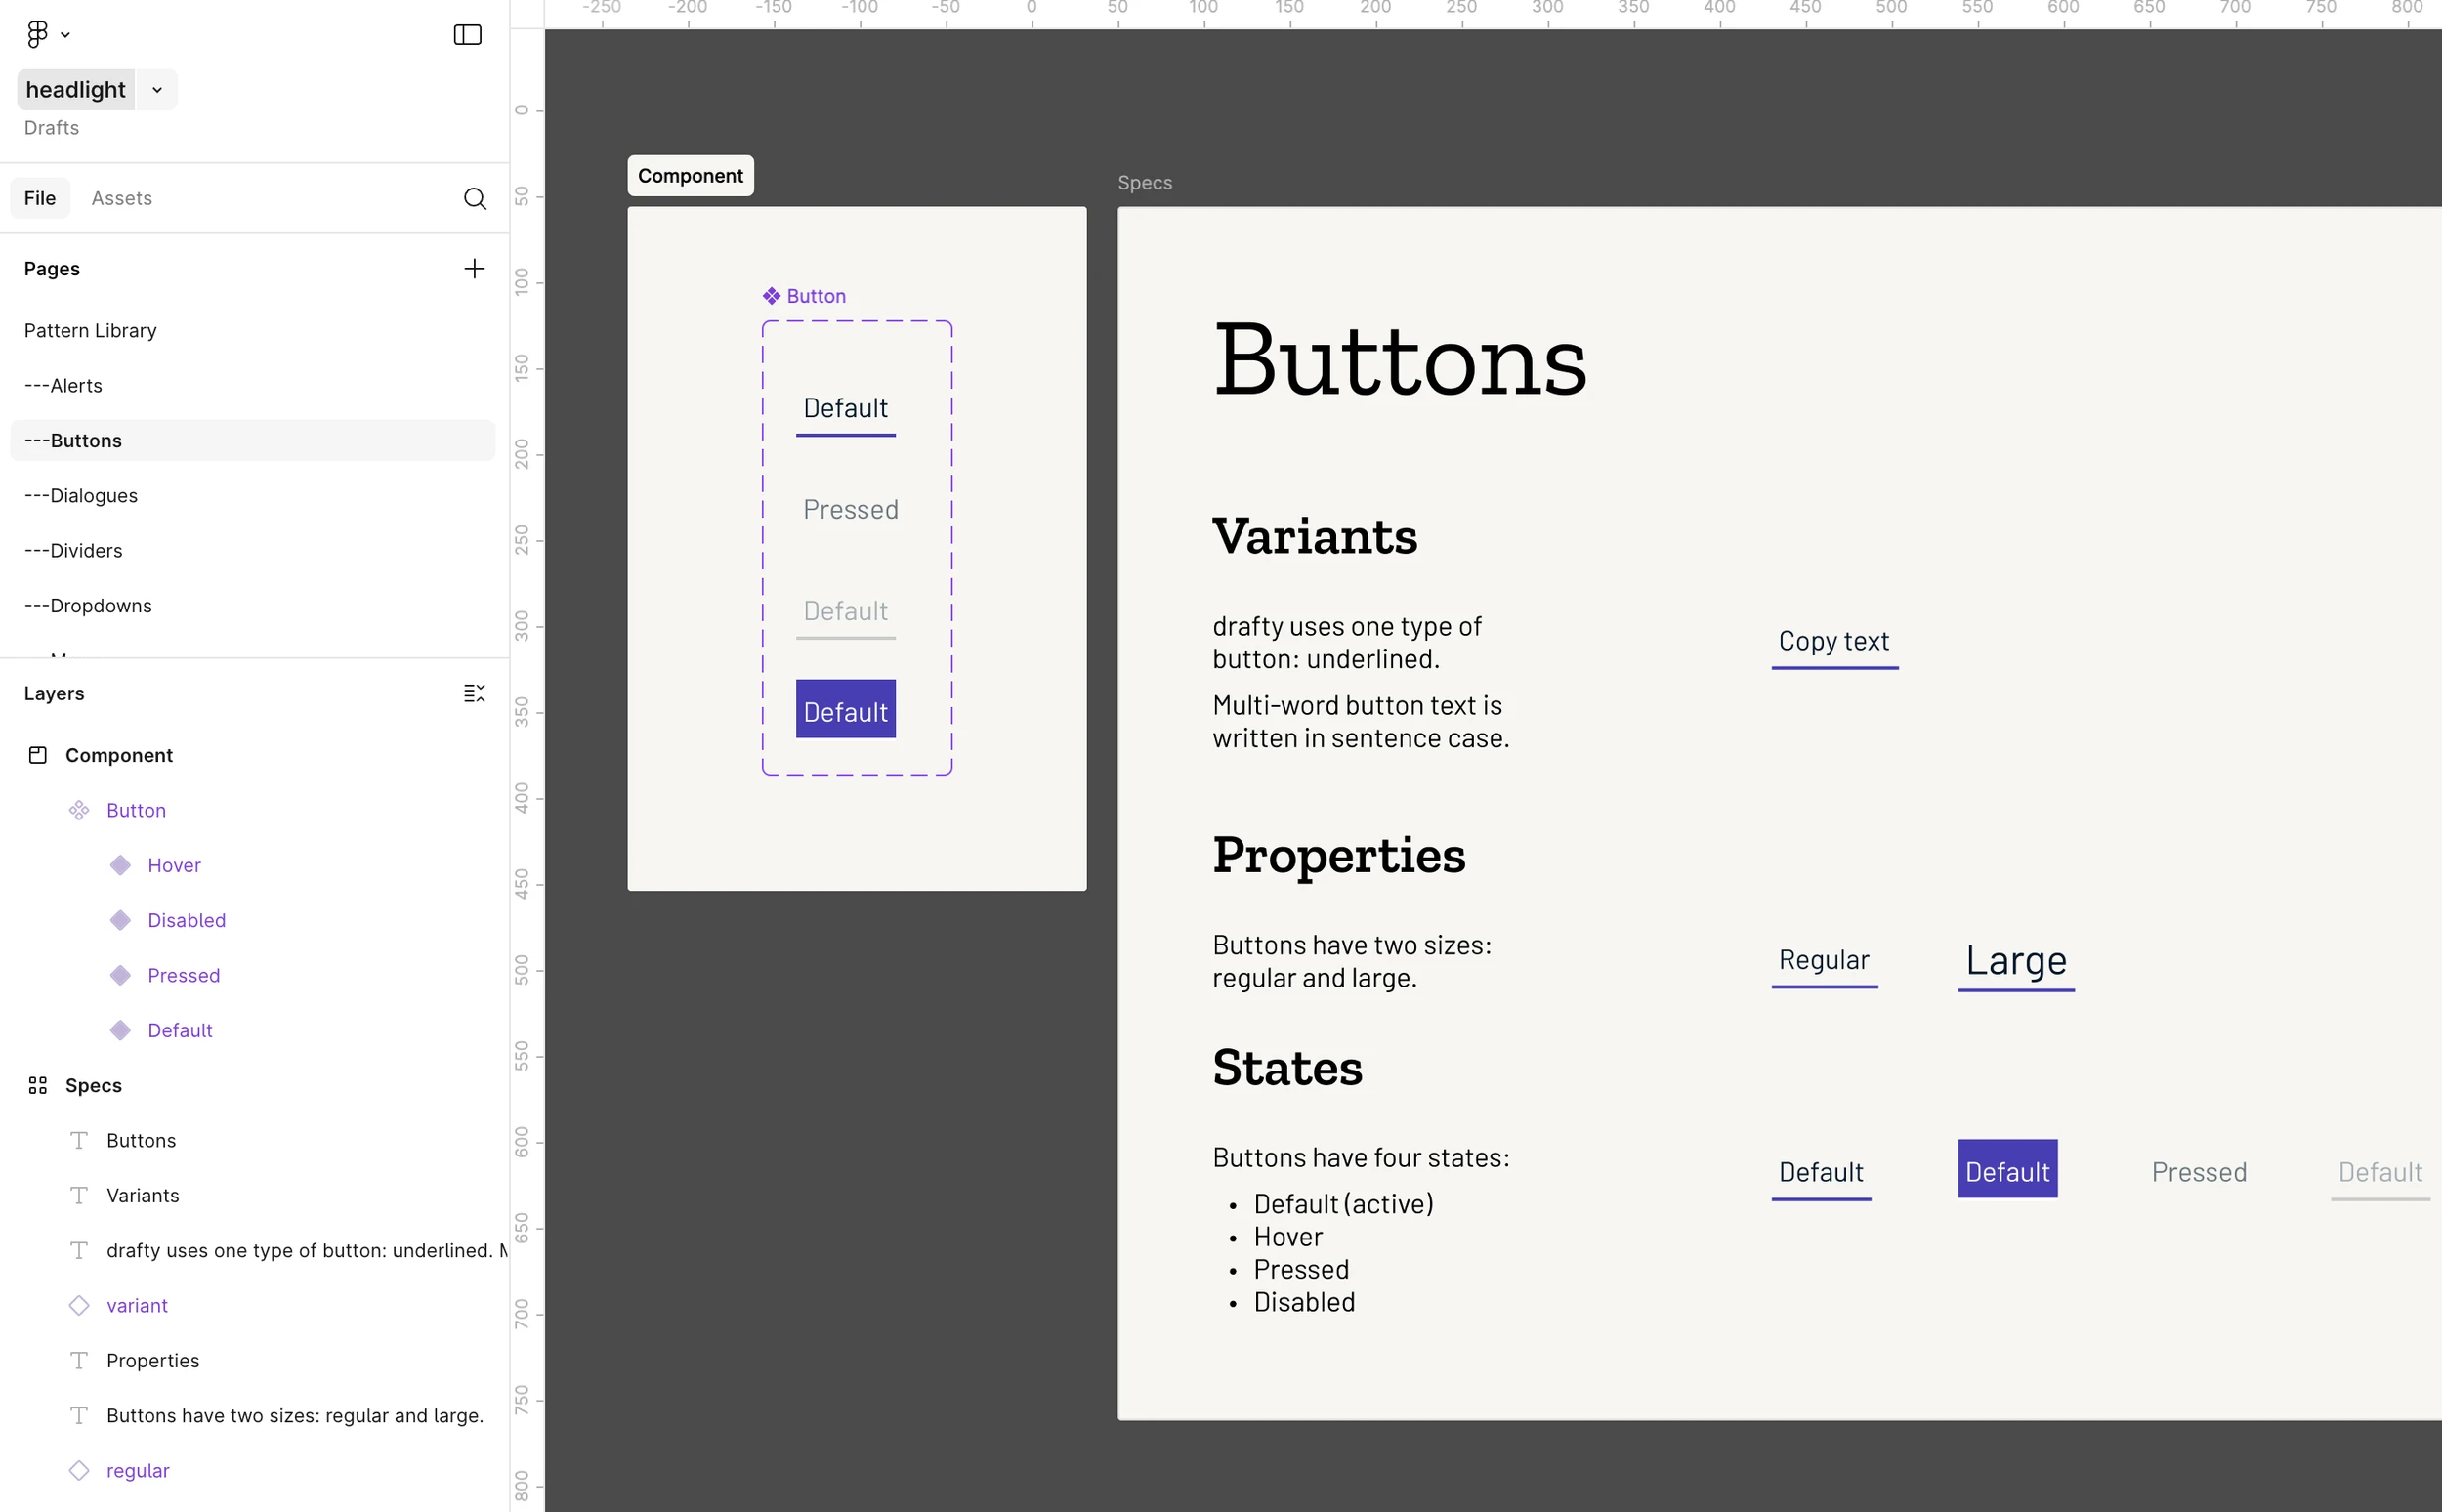Open the dropdown arrow beside Figma logo
The height and width of the screenshot is (1512, 2442).
[x=66, y=35]
